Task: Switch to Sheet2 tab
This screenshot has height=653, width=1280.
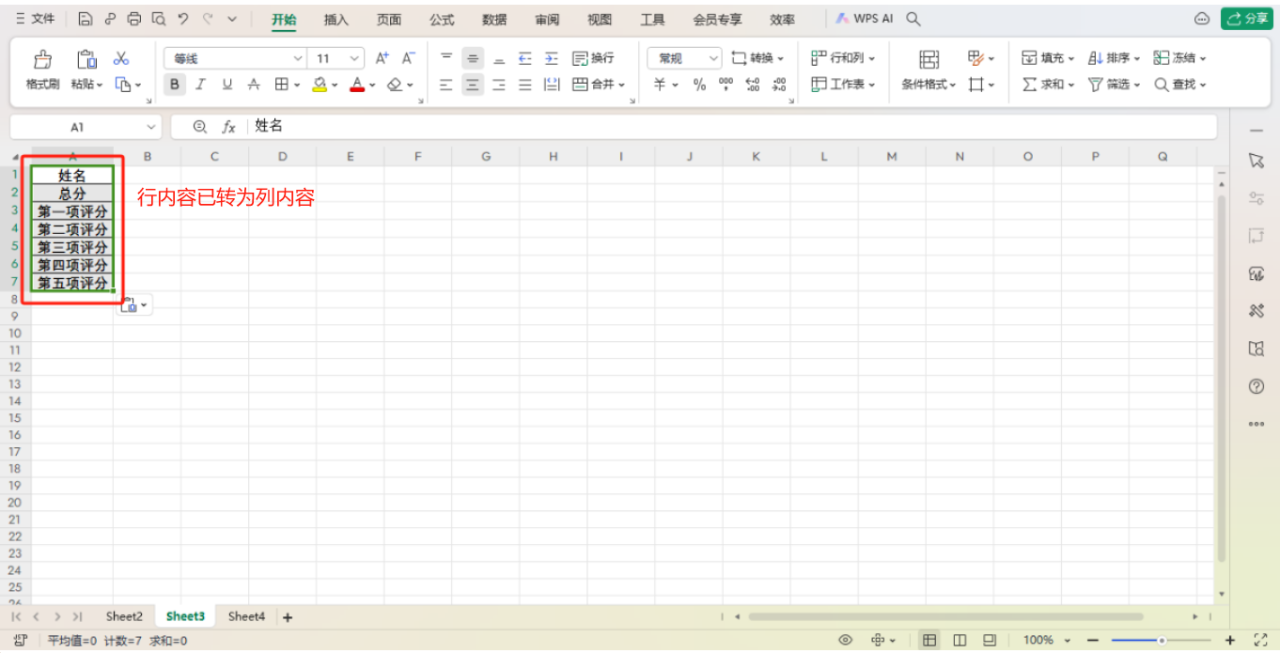Action: tap(124, 617)
